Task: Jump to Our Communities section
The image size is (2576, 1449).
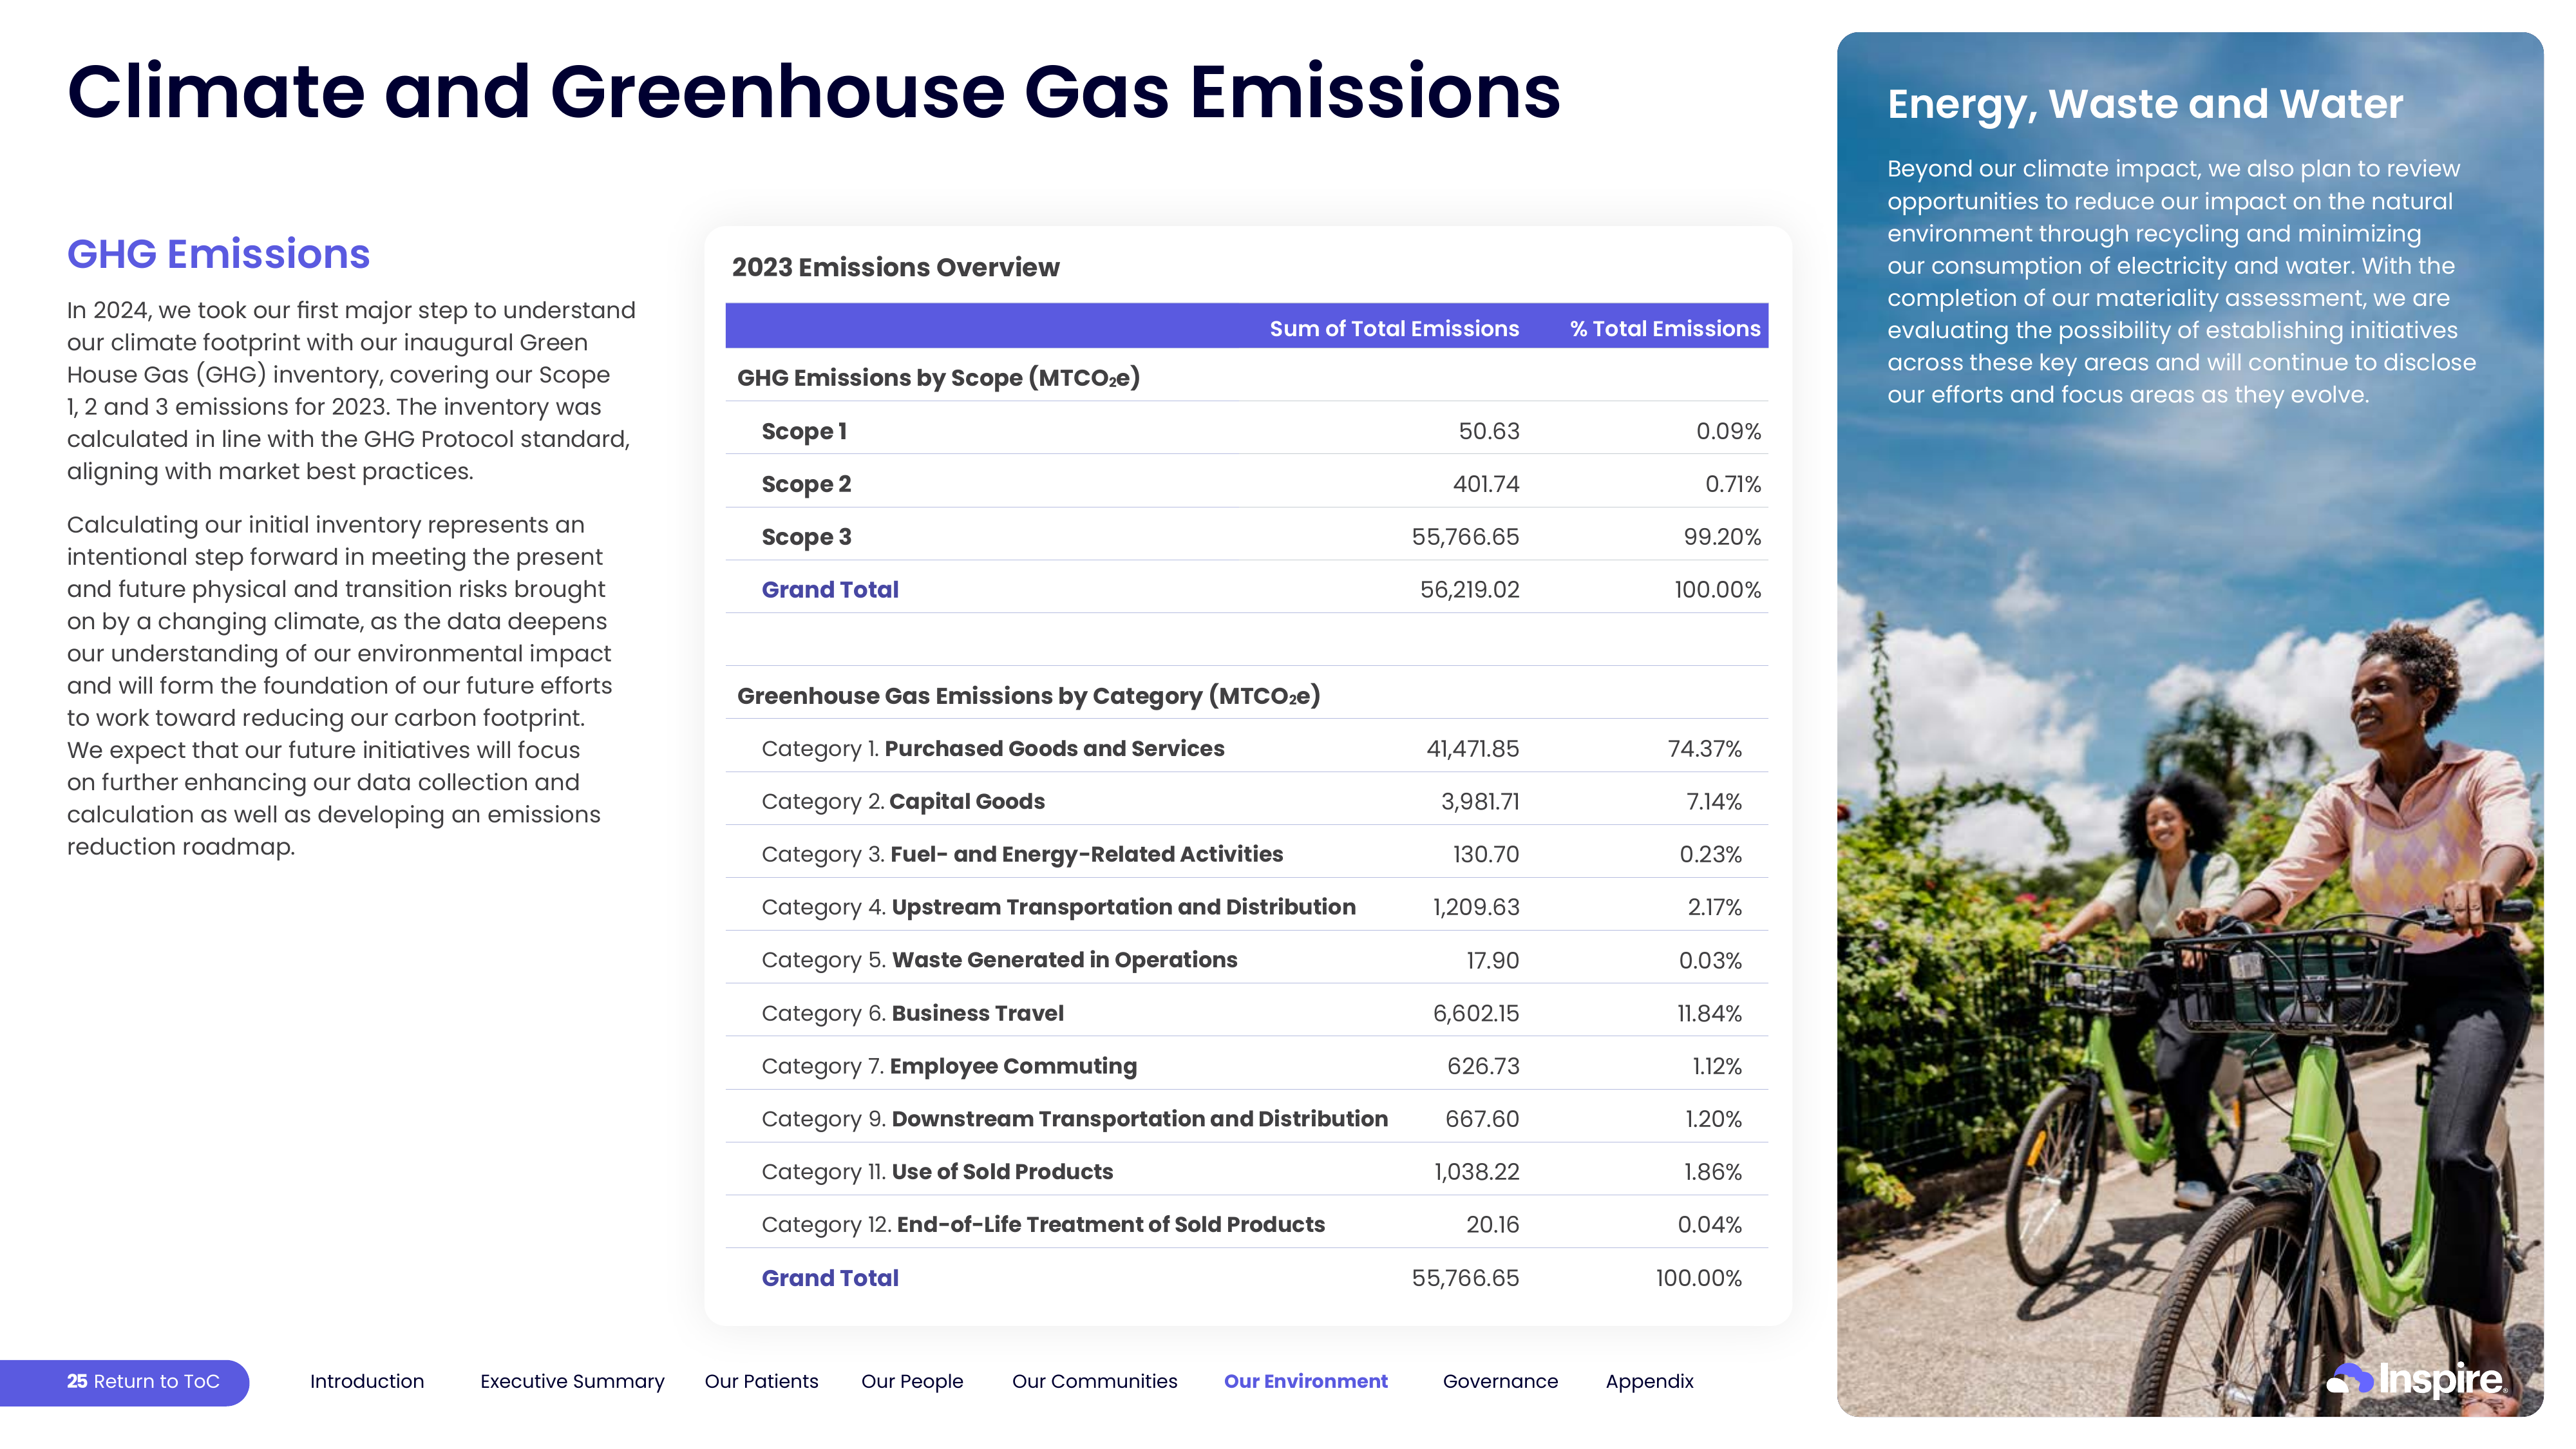Action: tap(1094, 1381)
